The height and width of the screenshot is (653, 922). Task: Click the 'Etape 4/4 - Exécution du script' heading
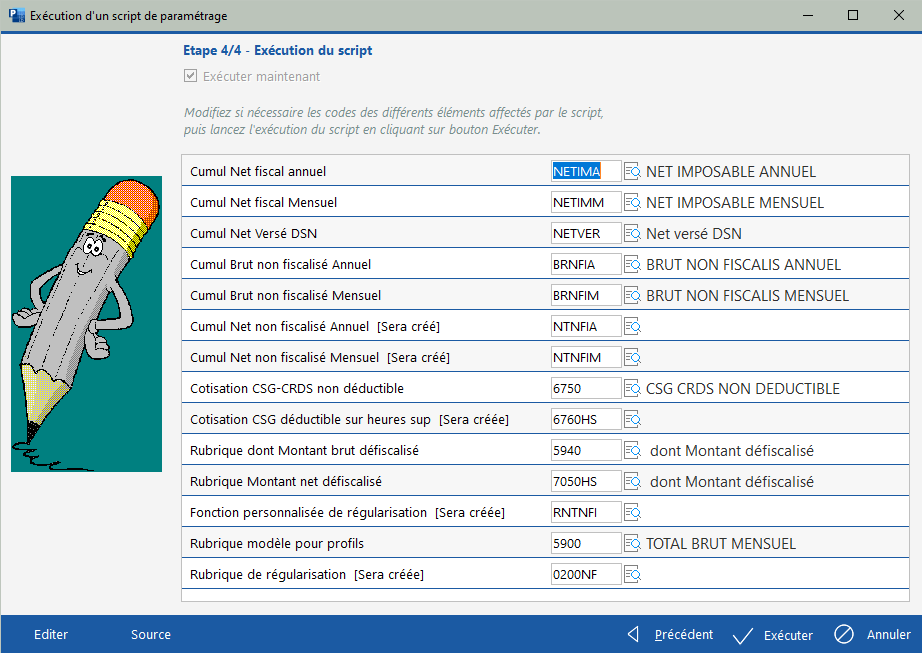coord(278,51)
